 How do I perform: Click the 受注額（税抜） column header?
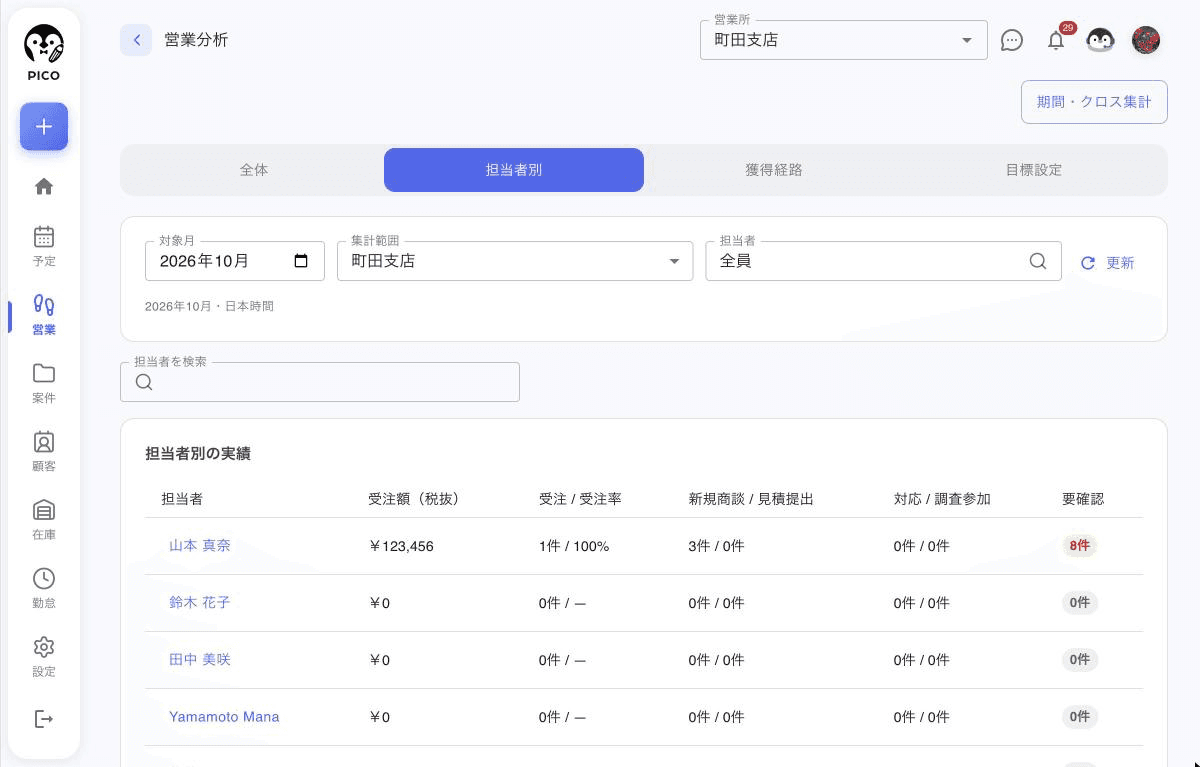click(x=414, y=499)
